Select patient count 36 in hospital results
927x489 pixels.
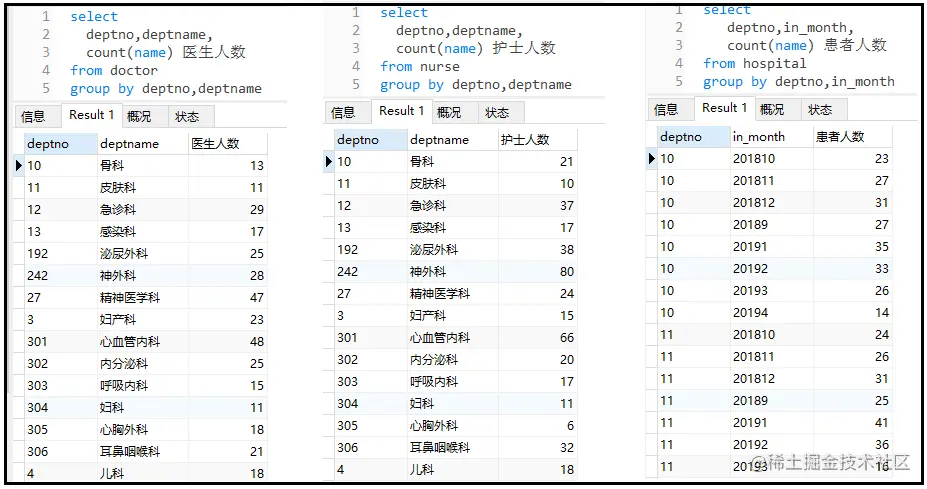pyautogui.click(x=852, y=445)
